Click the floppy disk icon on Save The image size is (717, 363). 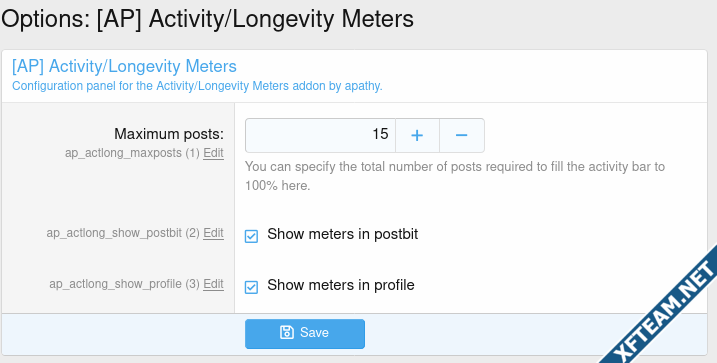click(x=287, y=332)
